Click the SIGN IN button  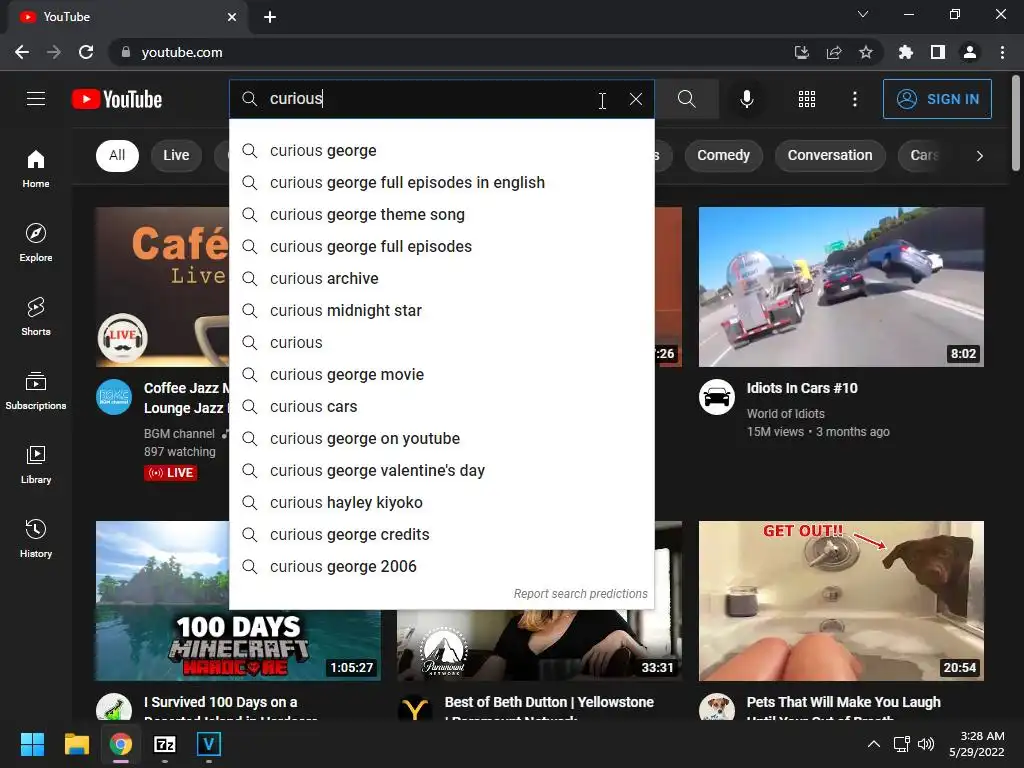(937, 99)
